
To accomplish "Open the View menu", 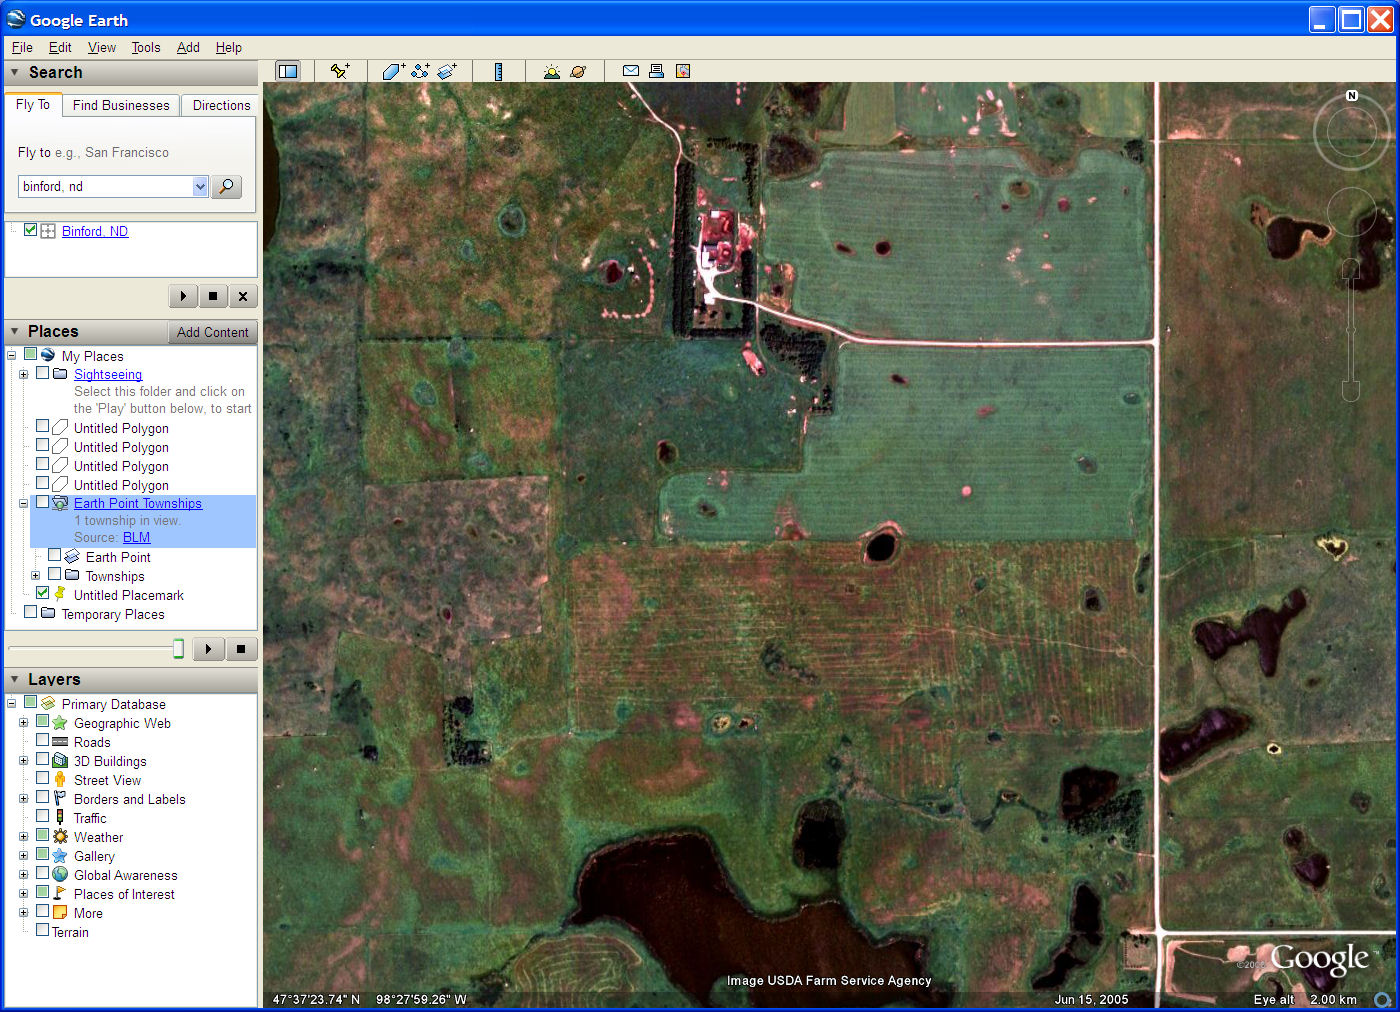I will click(102, 47).
